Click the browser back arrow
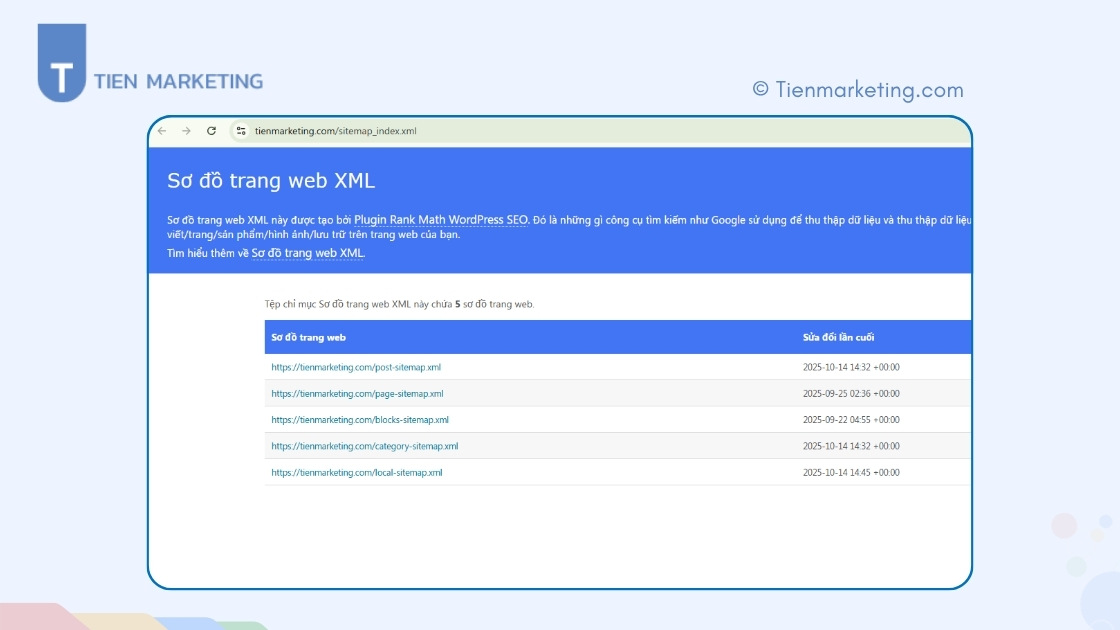Image resolution: width=1120 pixels, height=630 pixels. [x=163, y=131]
